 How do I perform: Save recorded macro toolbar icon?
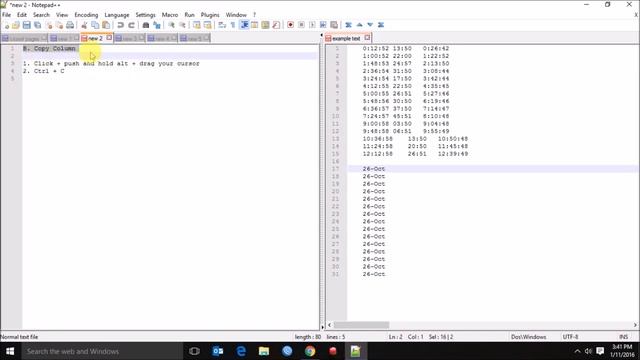tap(334, 25)
